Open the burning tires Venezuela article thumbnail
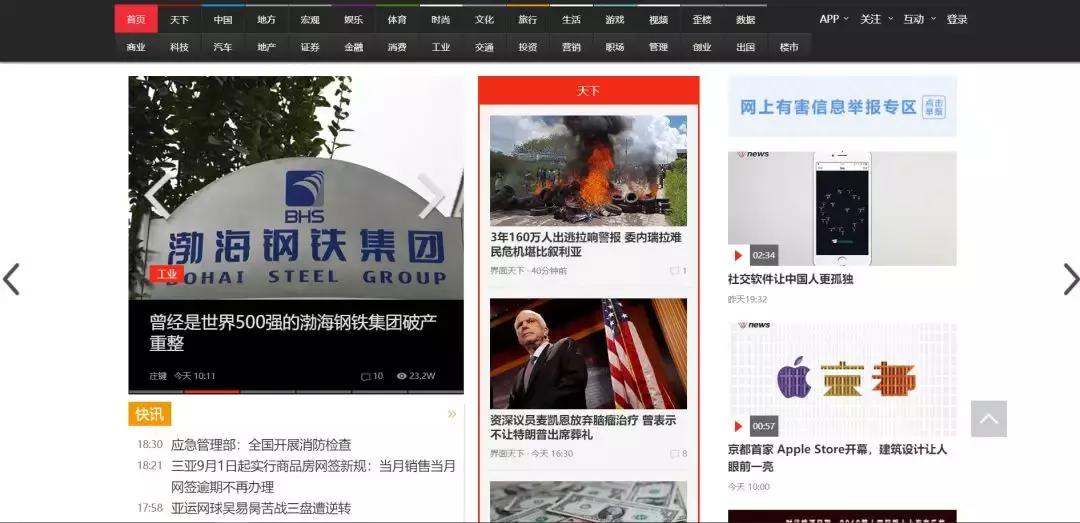 pyautogui.click(x=588, y=170)
